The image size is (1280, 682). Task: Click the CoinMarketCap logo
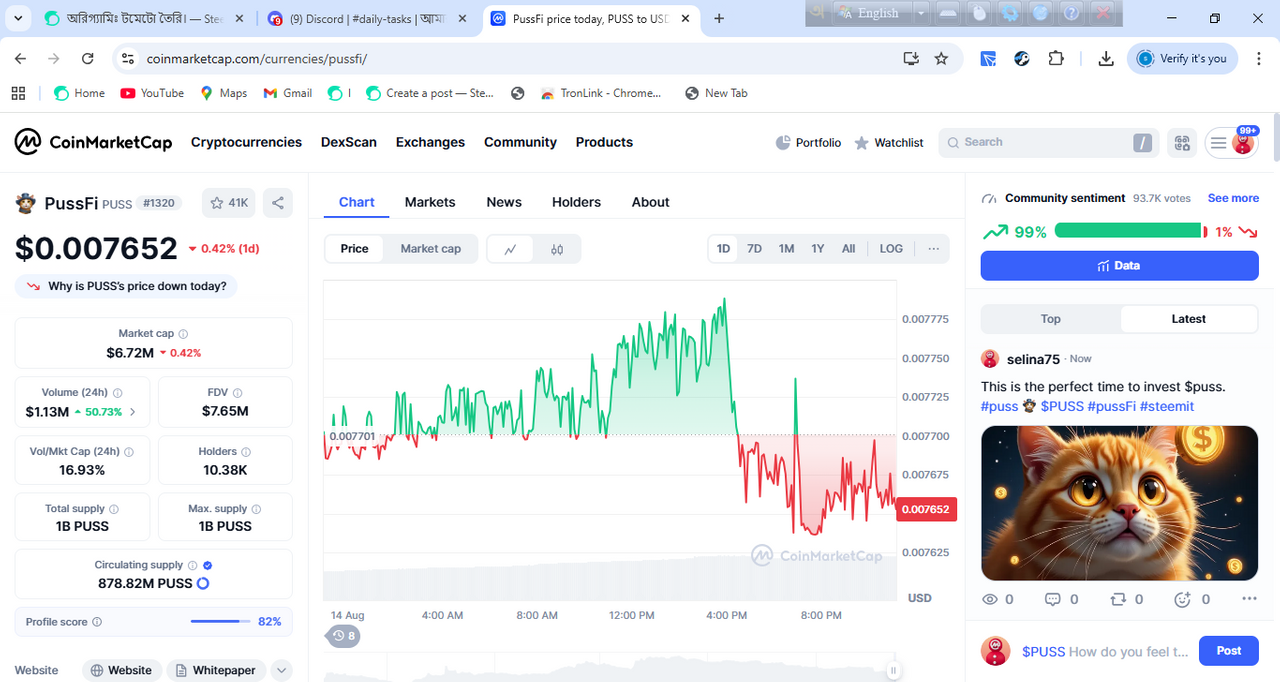click(x=93, y=142)
